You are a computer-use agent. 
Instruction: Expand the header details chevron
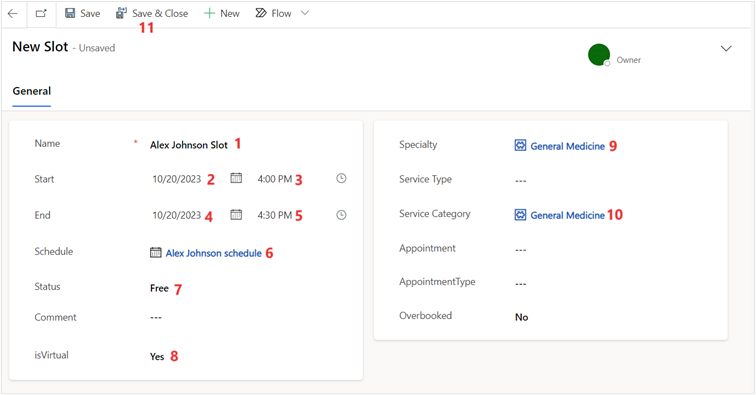coord(726,49)
